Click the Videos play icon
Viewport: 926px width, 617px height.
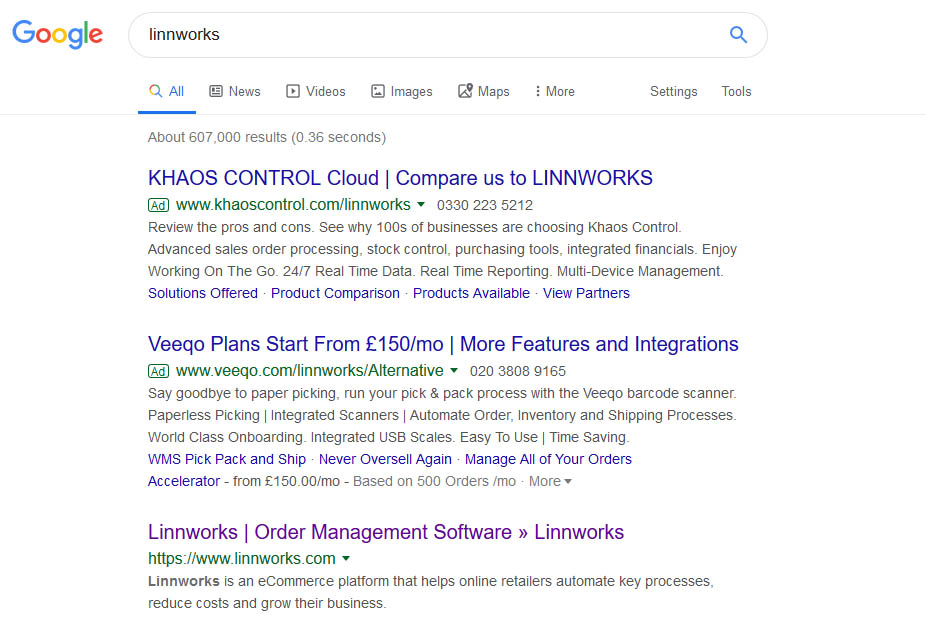tap(293, 91)
